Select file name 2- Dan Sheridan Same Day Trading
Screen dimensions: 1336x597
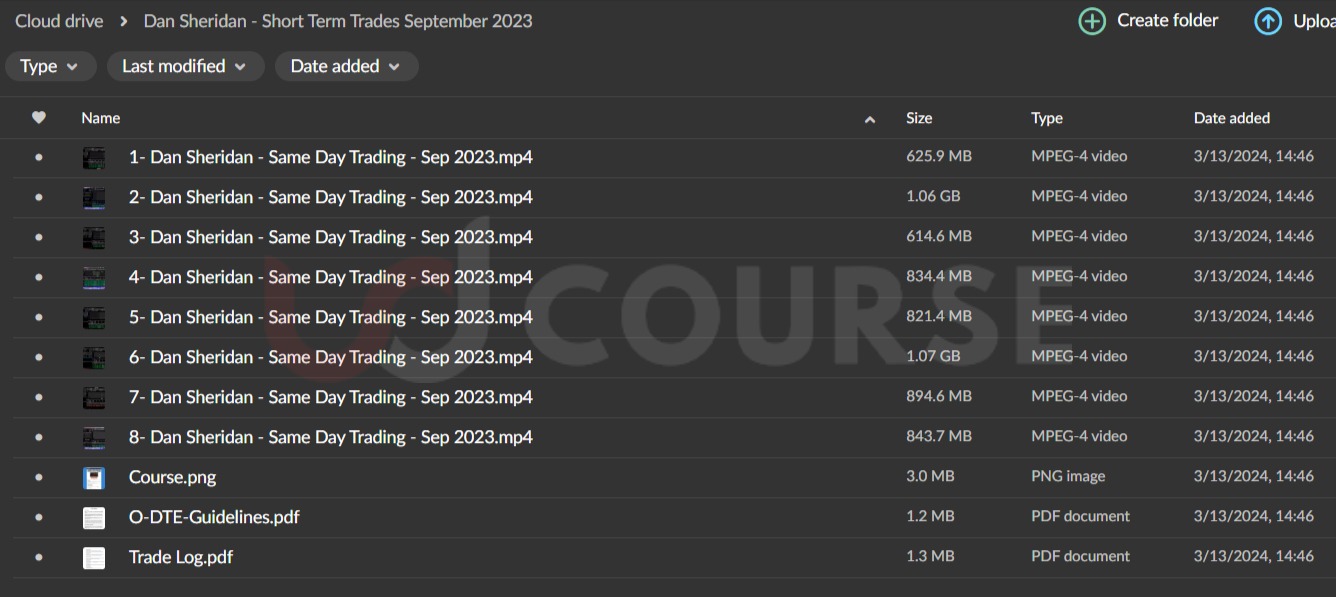click(331, 197)
